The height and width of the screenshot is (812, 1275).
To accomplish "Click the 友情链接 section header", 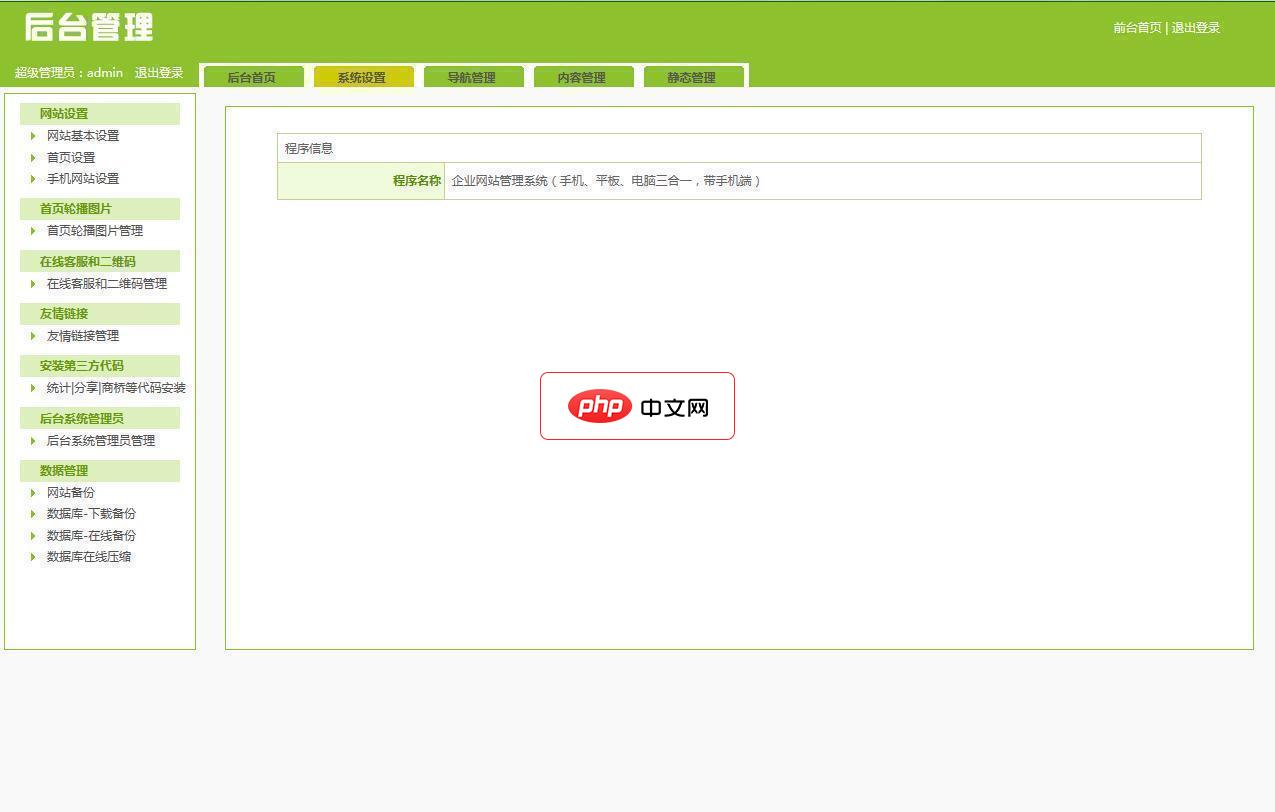I will (x=100, y=314).
